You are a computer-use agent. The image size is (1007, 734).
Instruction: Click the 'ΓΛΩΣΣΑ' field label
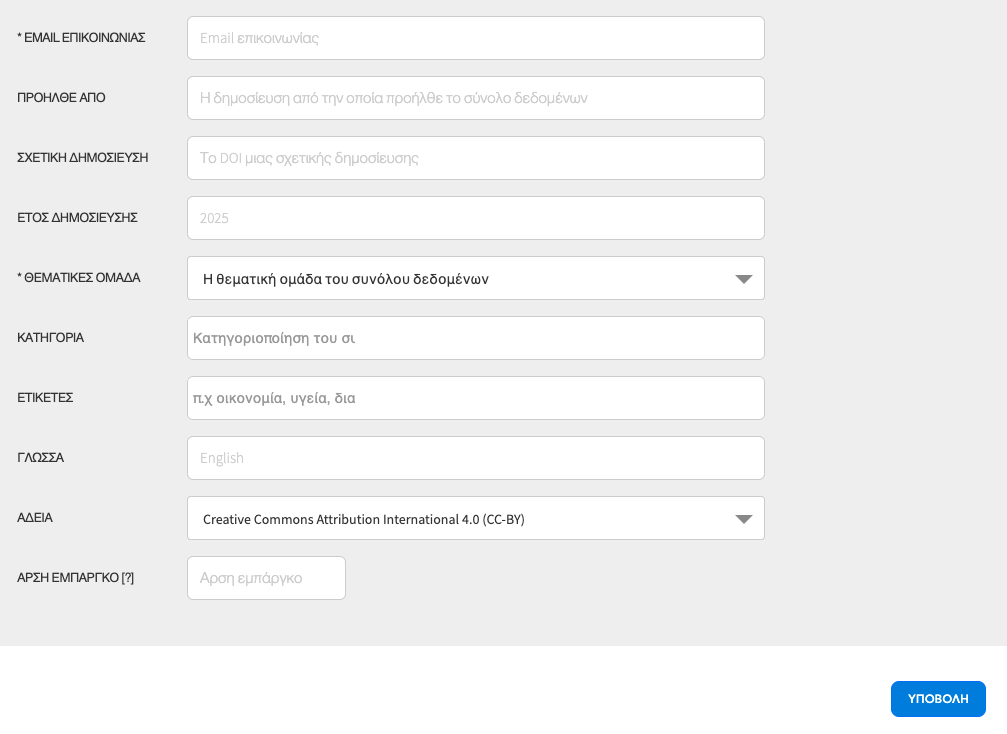41,458
